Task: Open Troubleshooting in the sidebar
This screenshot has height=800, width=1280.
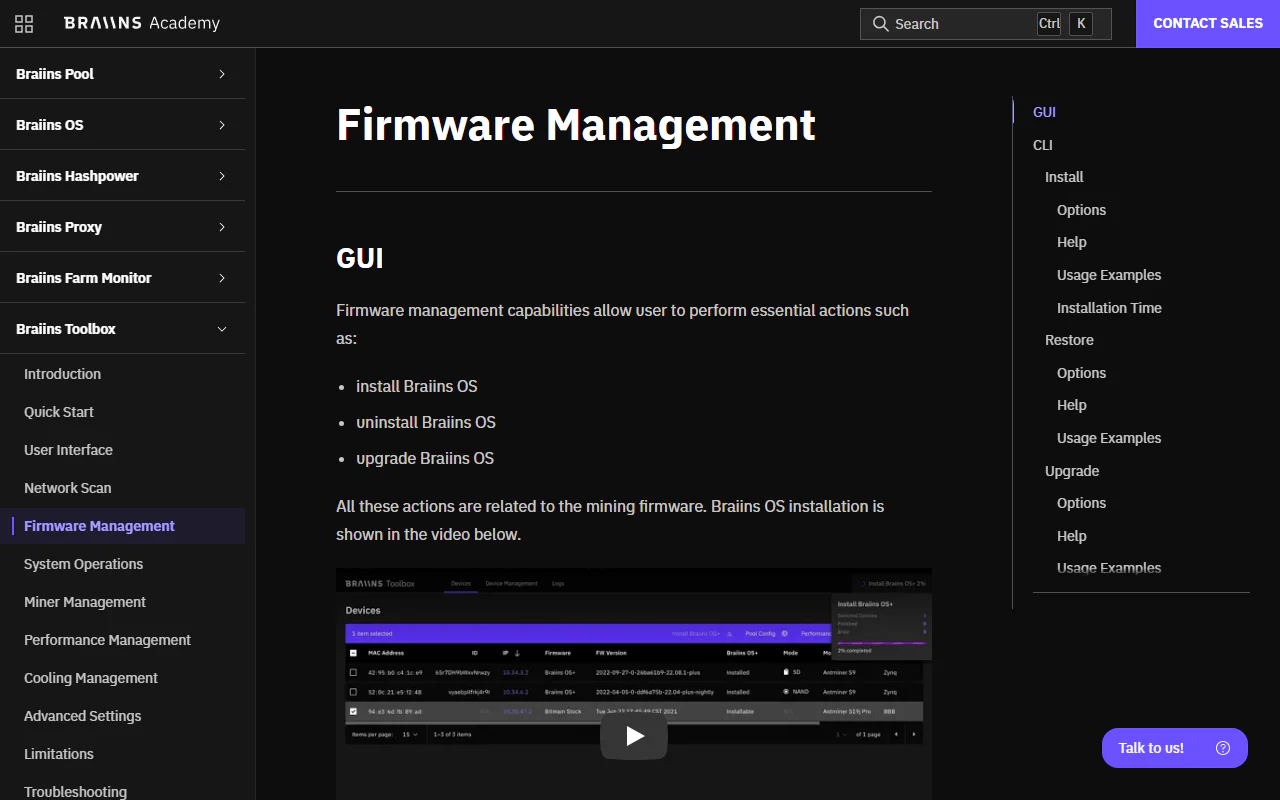Action: tap(75, 791)
